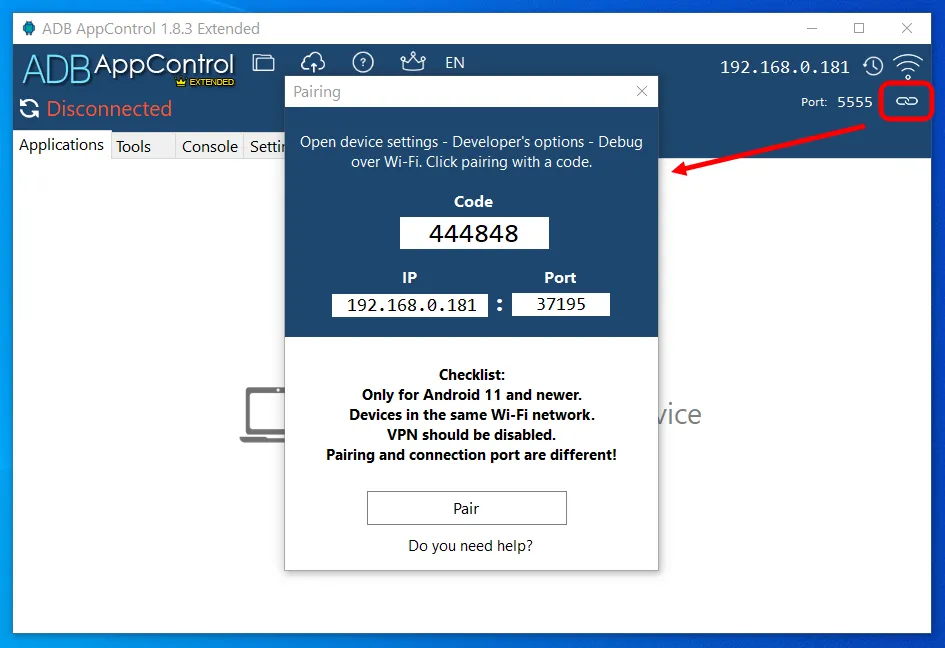Open the help question mark icon
Image resolution: width=945 pixels, height=648 pixels.
click(x=363, y=62)
